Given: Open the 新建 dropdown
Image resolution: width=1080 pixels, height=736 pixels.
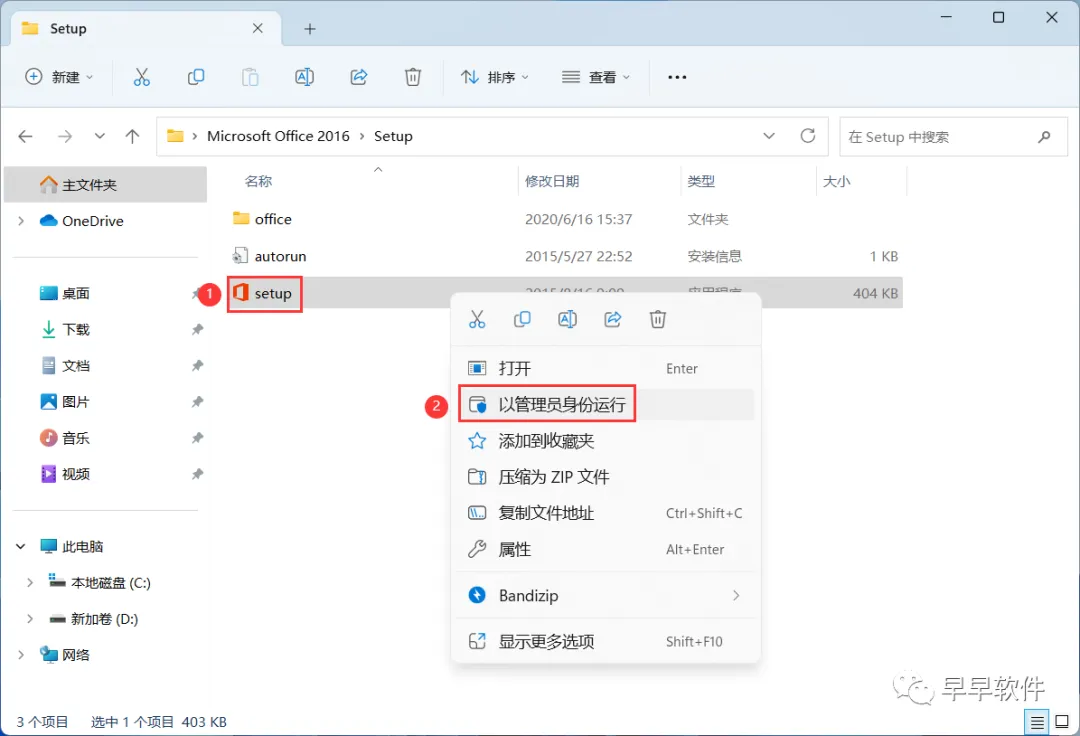Looking at the screenshot, I should [x=59, y=77].
